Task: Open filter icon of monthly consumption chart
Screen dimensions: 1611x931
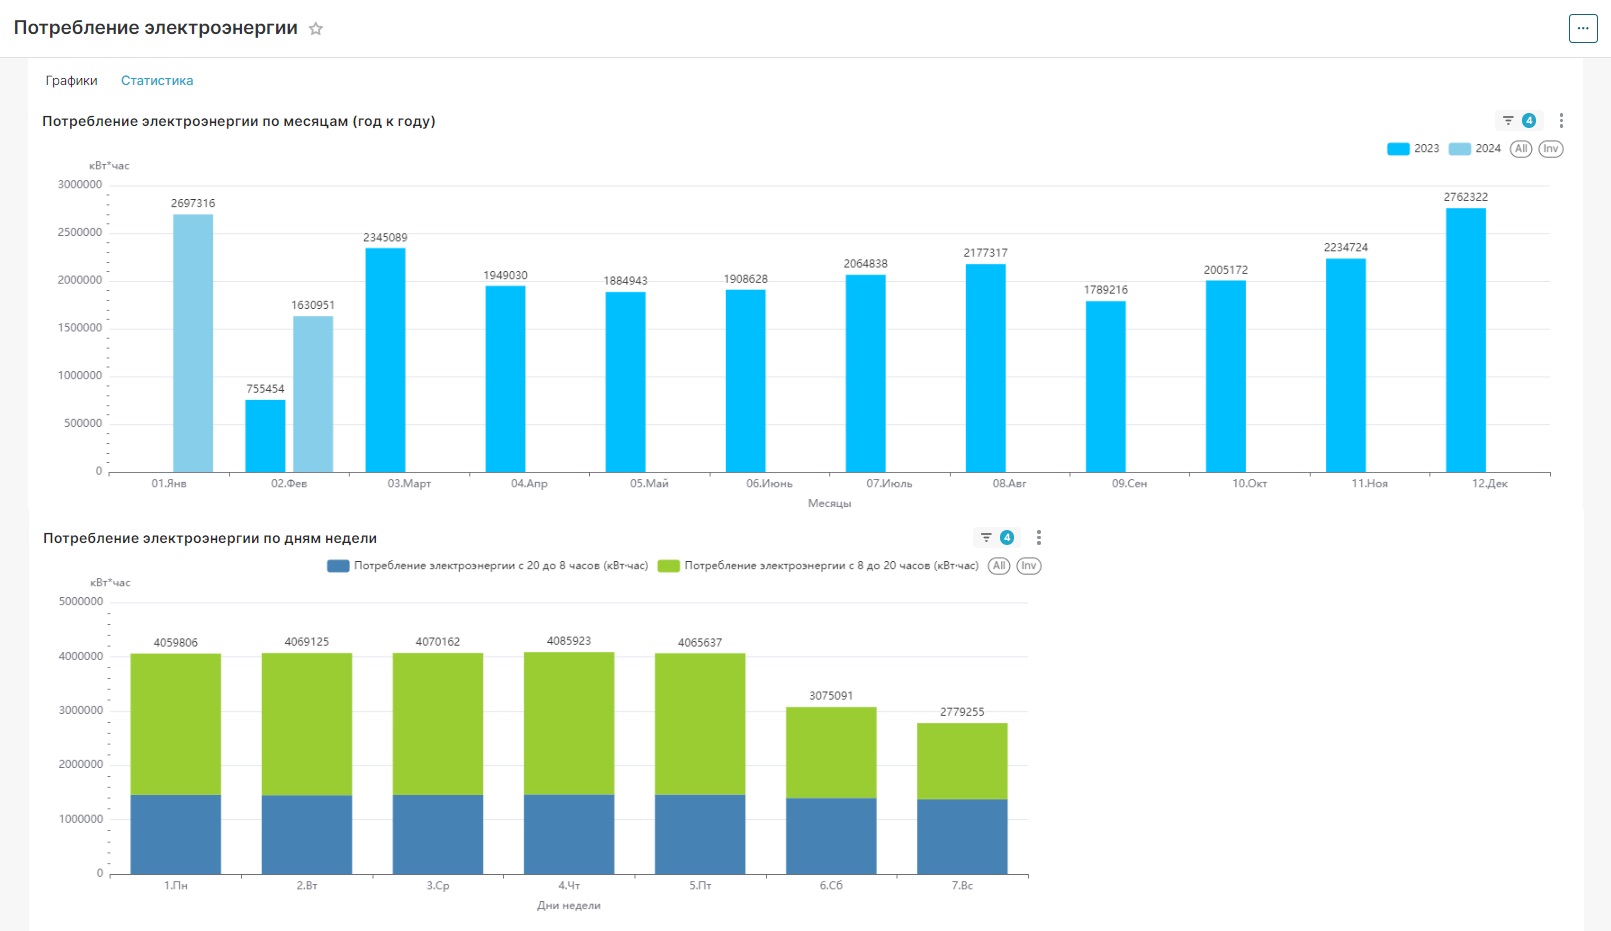Action: [1508, 120]
